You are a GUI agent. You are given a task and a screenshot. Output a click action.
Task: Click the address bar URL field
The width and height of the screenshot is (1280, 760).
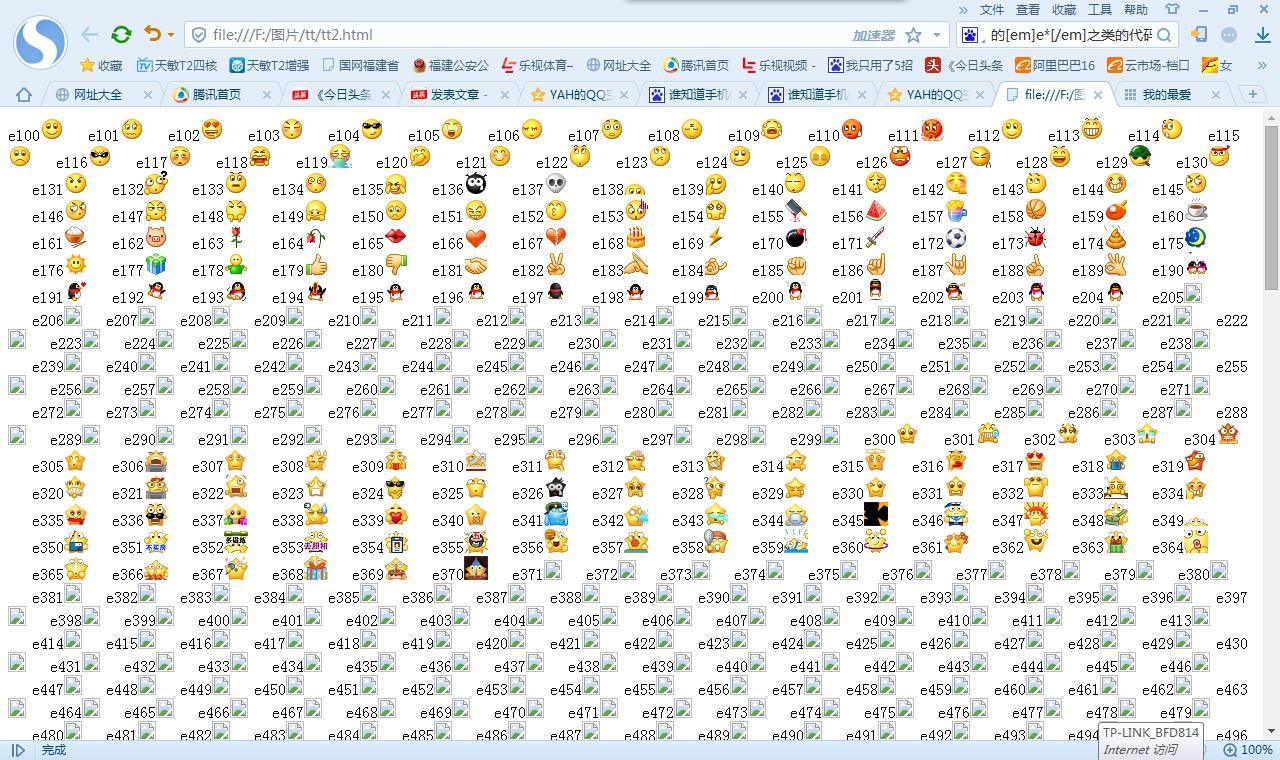(520, 35)
